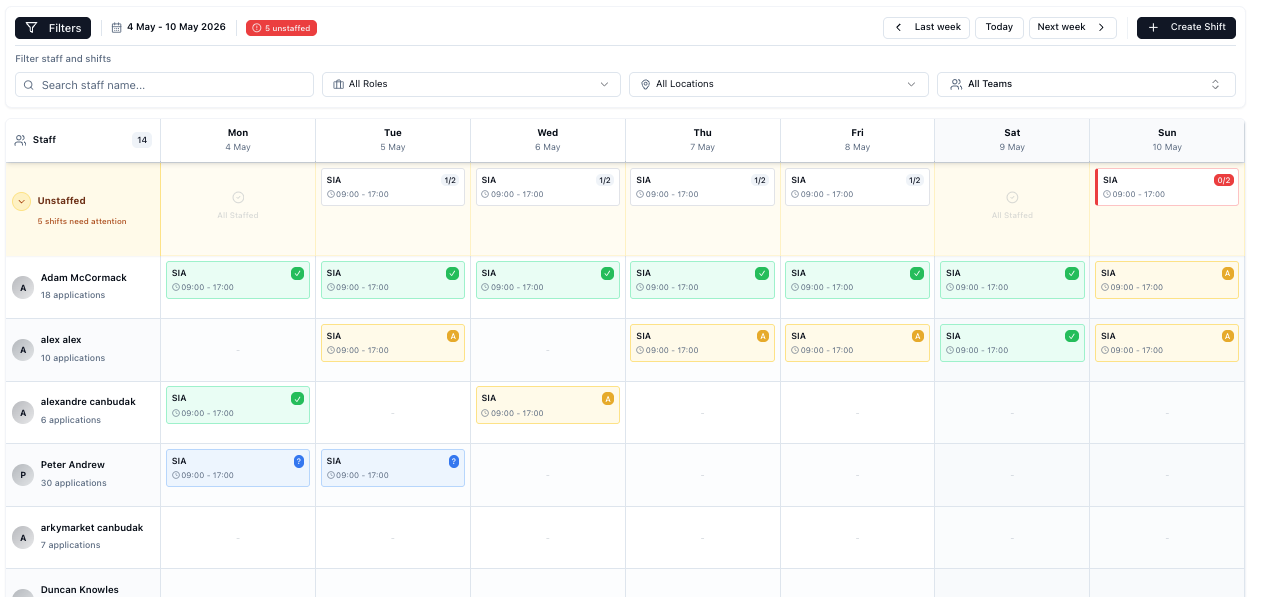Open the red 0/2 SIA shift on Sunday

click(1167, 187)
